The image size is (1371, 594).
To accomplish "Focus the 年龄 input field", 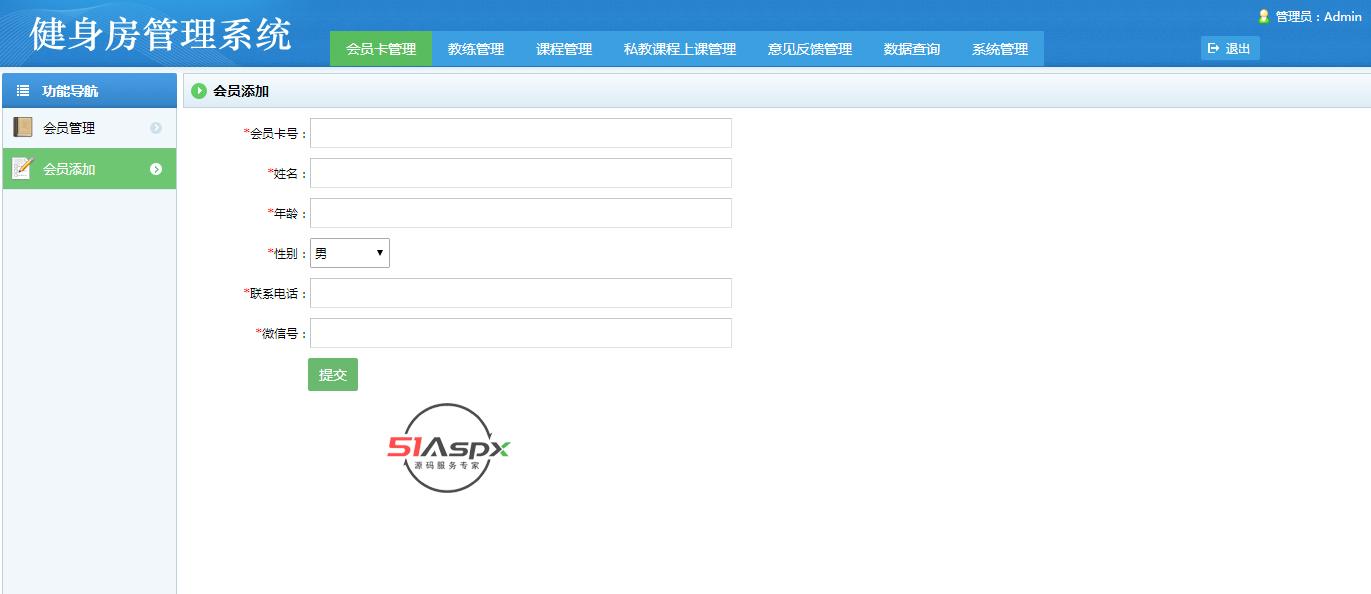I will (x=521, y=213).
